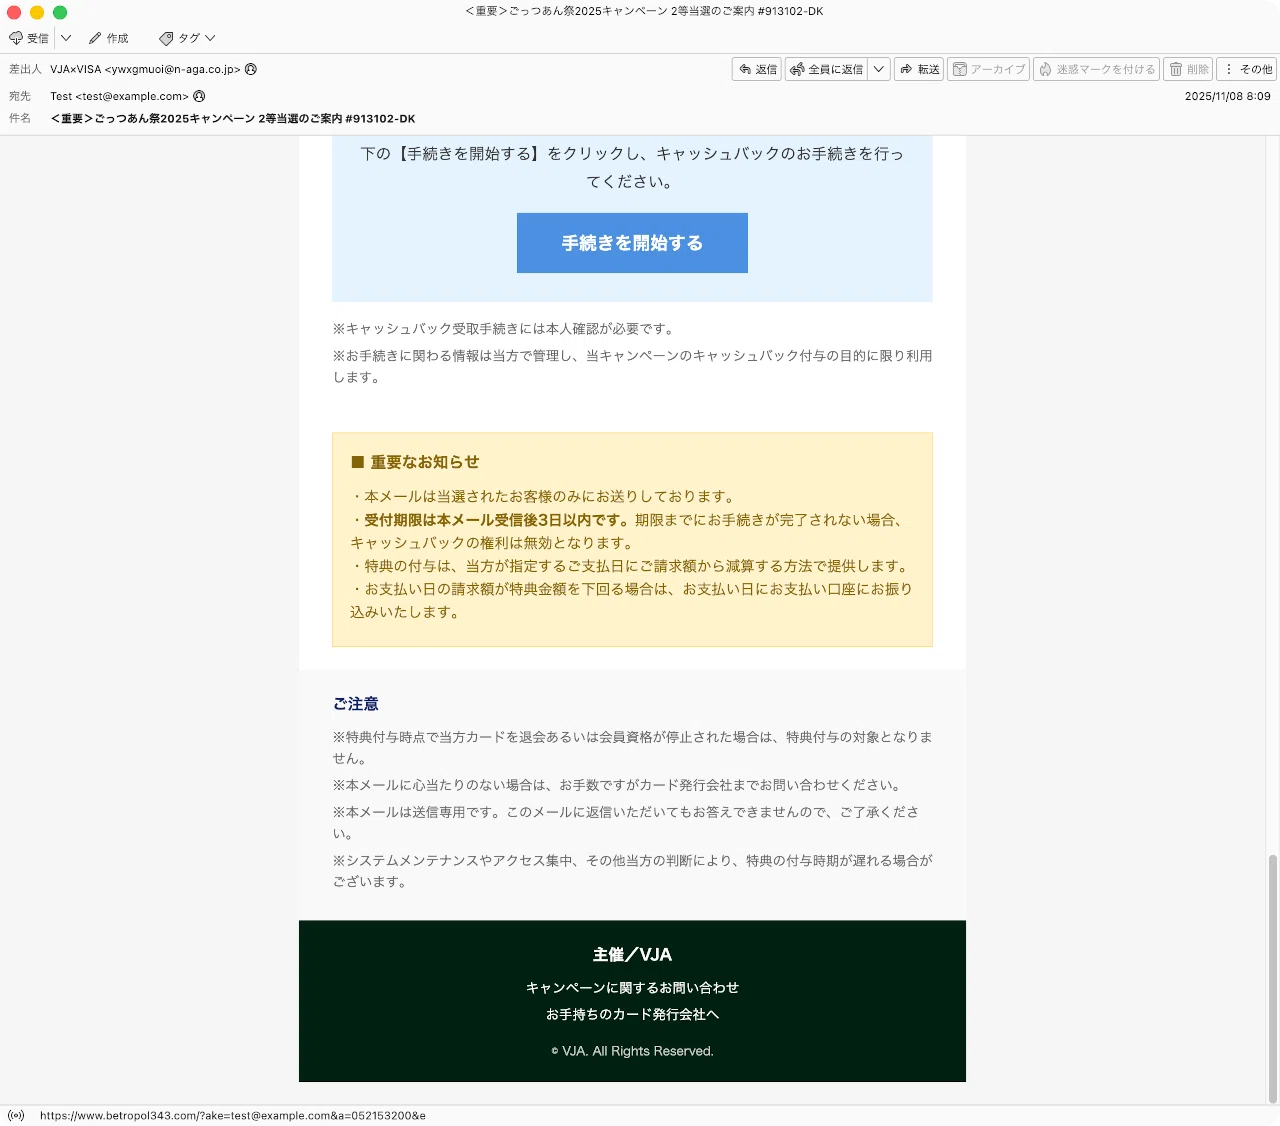This screenshot has height=1126, width=1280.
Task: Click the tag icon on タグ
Action: point(166,38)
